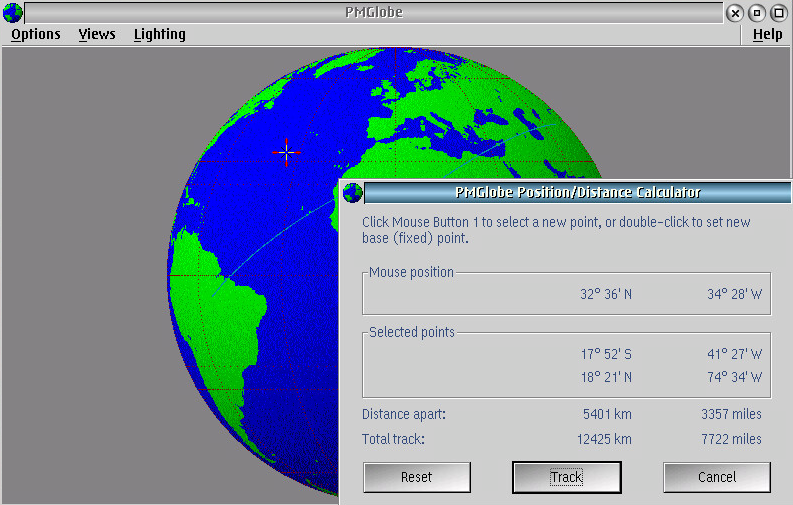Click the 'Selected points' group label

412,332
